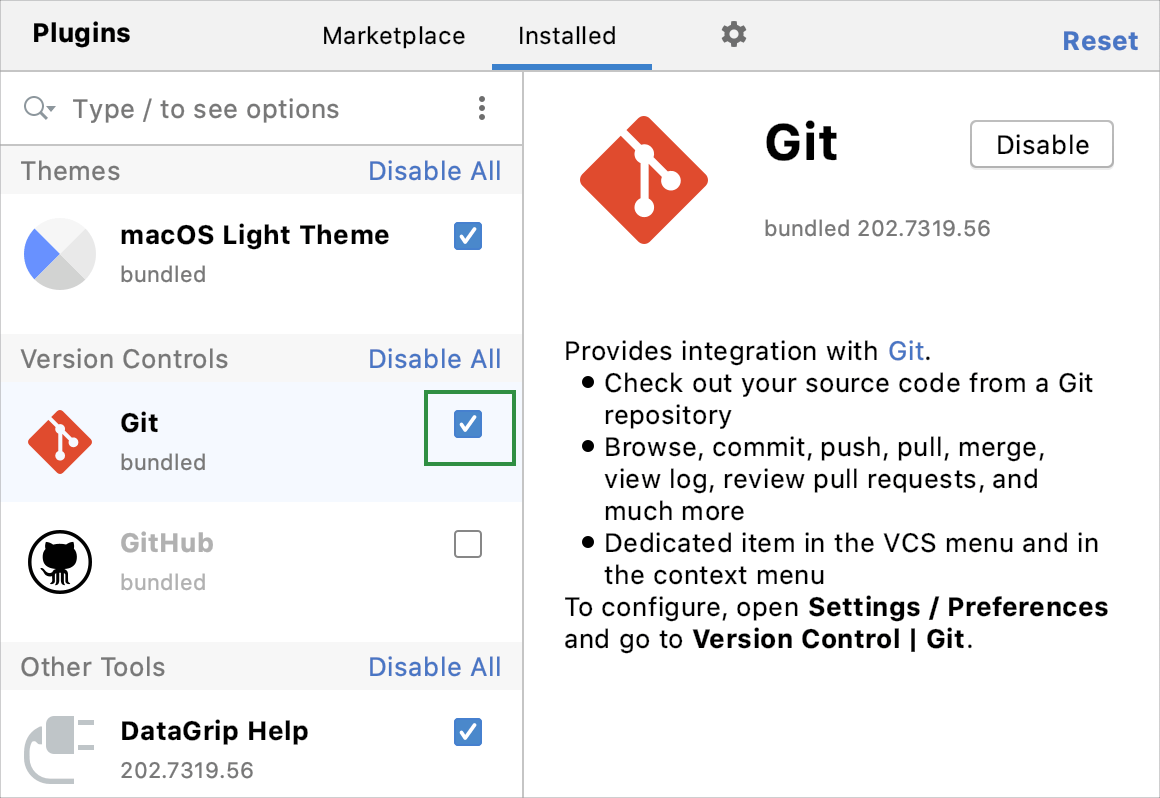Image resolution: width=1160 pixels, height=798 pixels.
Task: Disable all Other Tools plugins
Action: click(434, 666)
